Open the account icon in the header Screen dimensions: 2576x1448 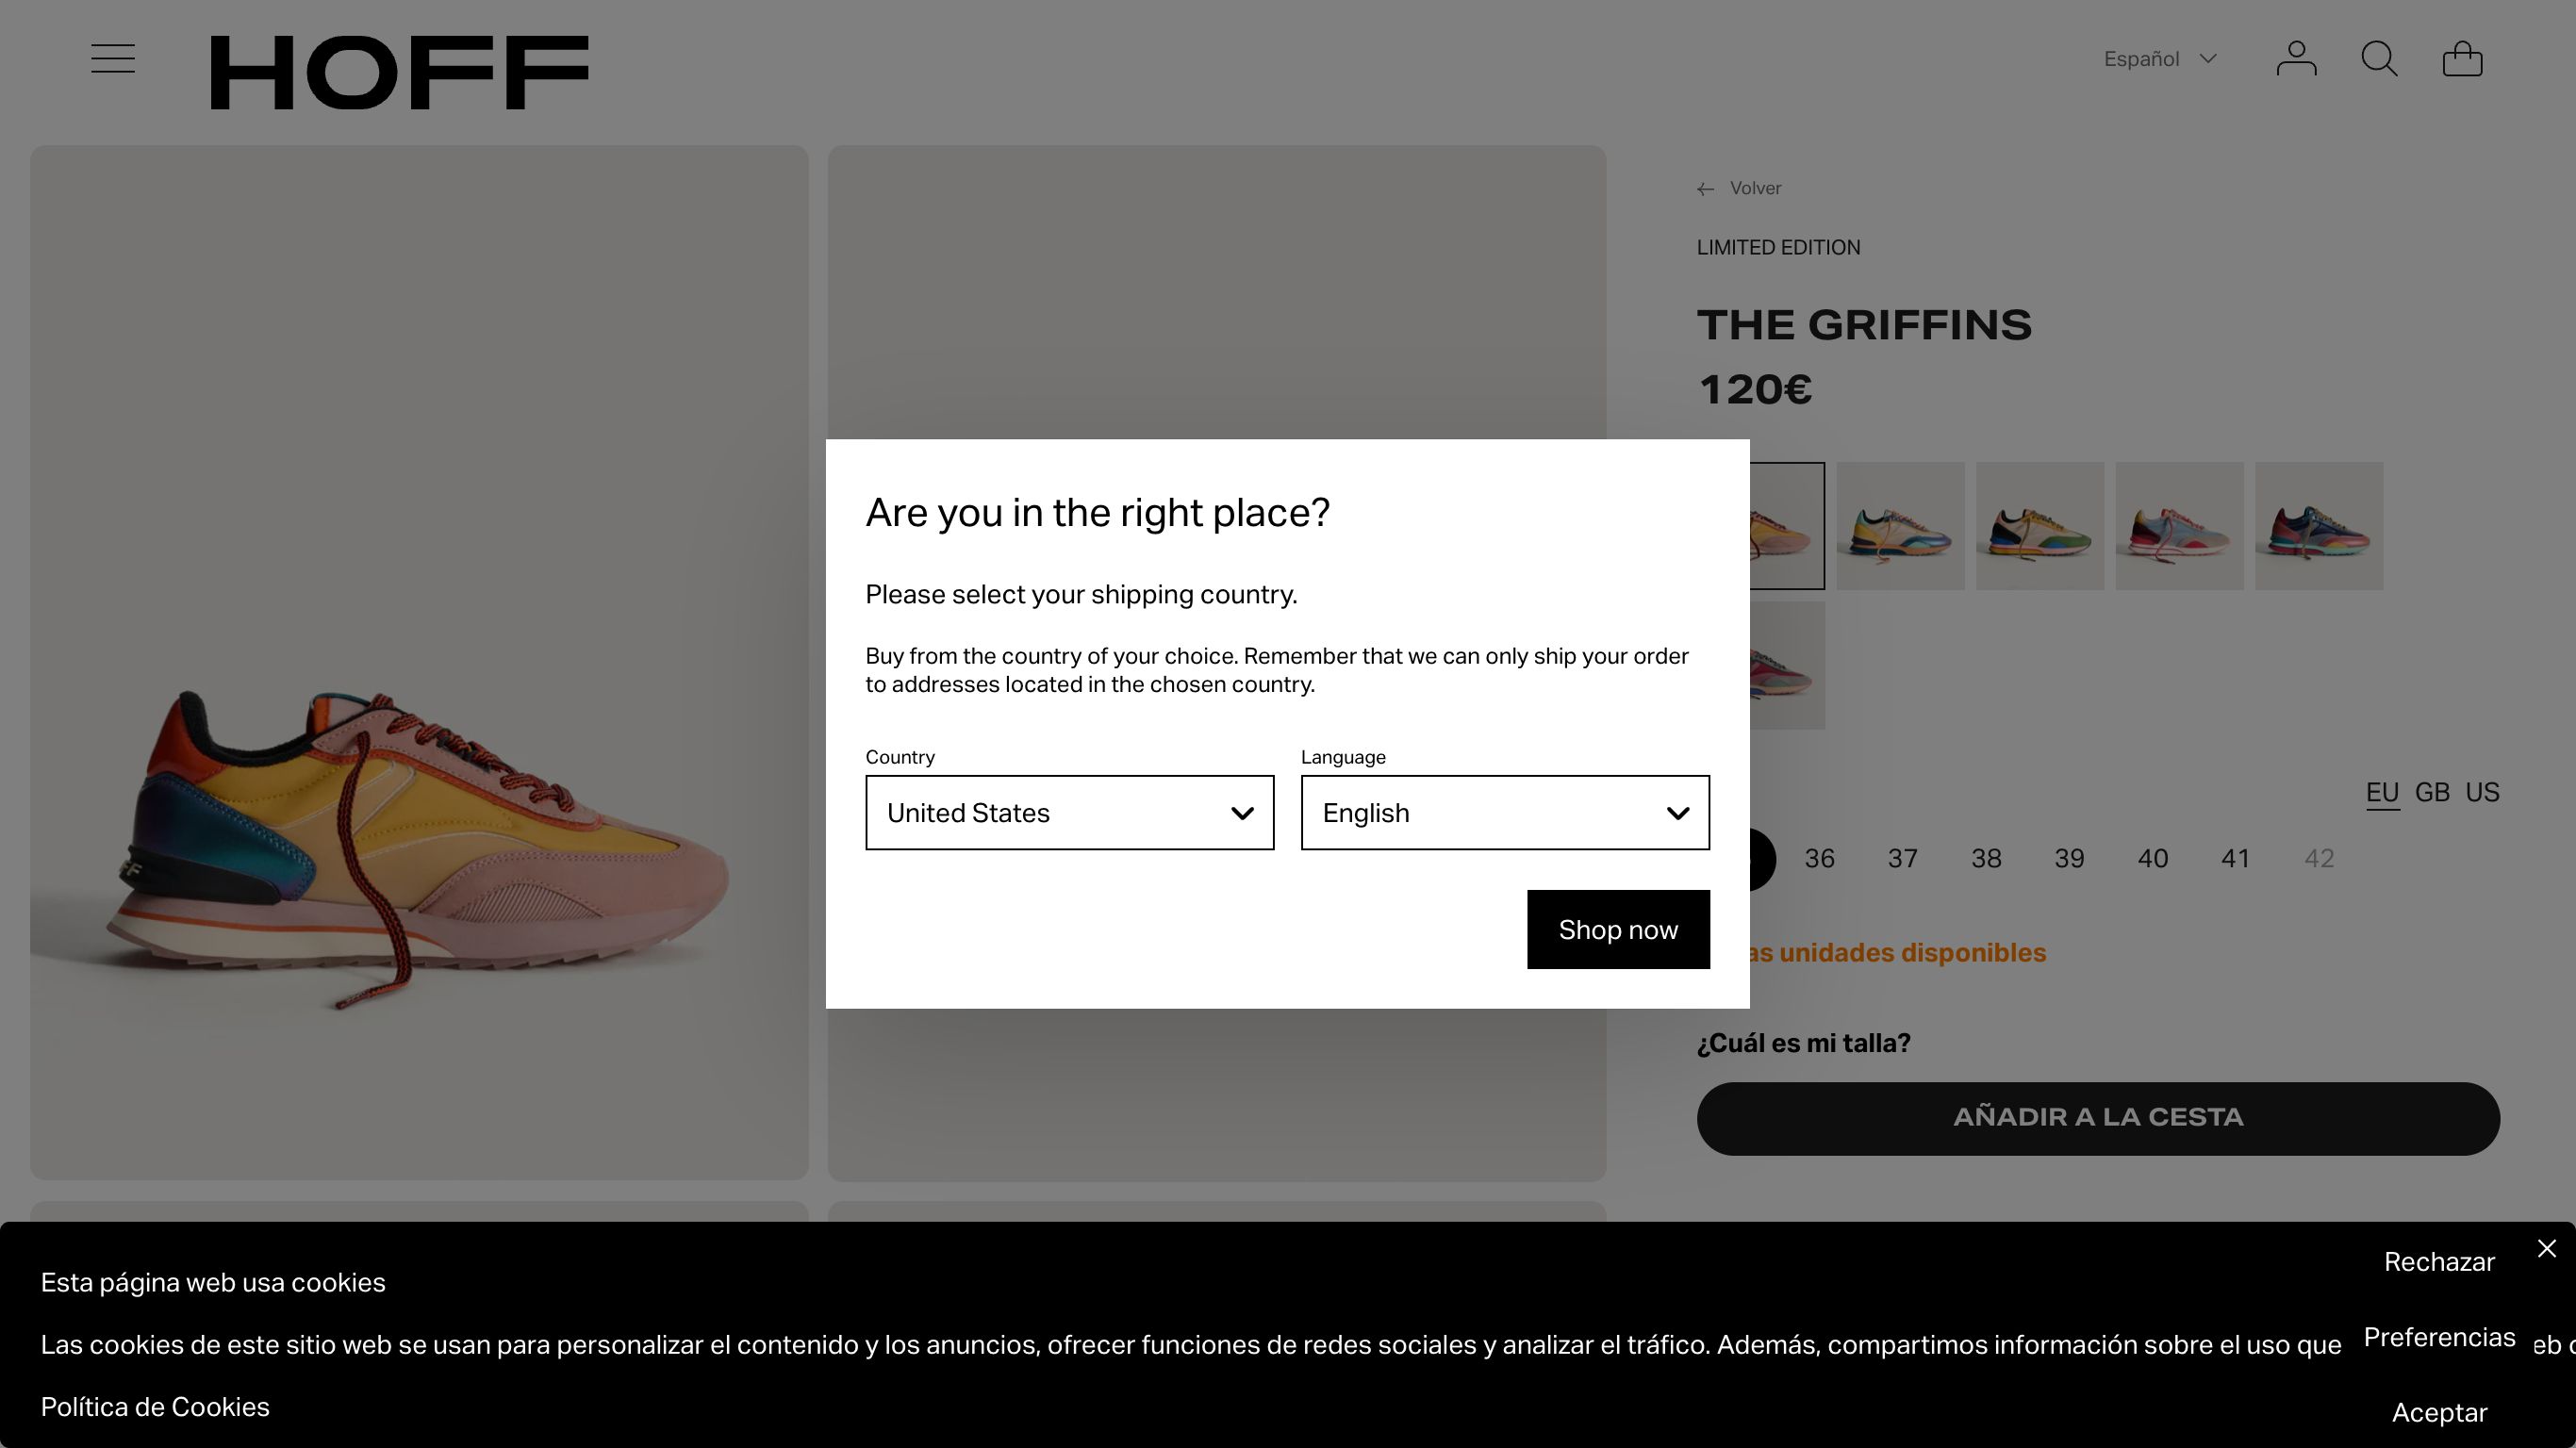click(2297, 59)
